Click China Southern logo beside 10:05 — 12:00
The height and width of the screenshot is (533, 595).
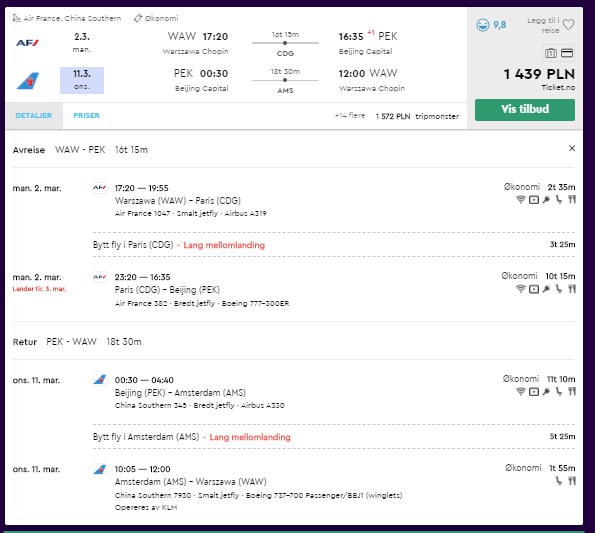coord(100,469)
